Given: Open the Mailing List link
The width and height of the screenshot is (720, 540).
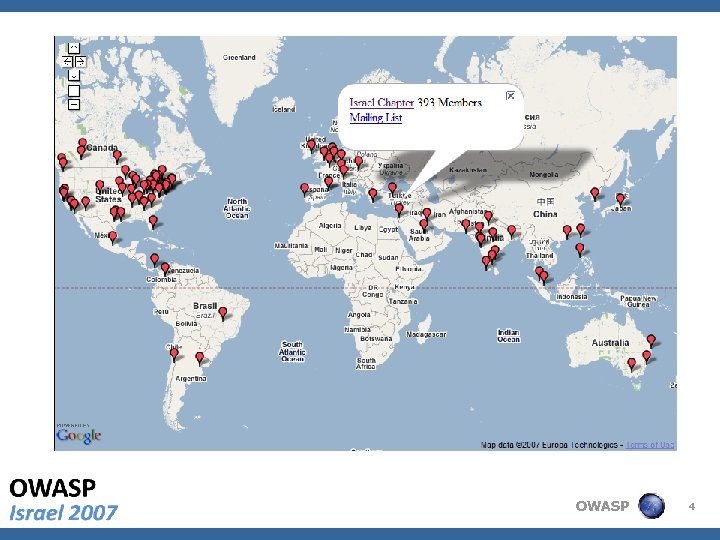Looking at the screenshot, I should pyautogui.click(x=376, y=118).
